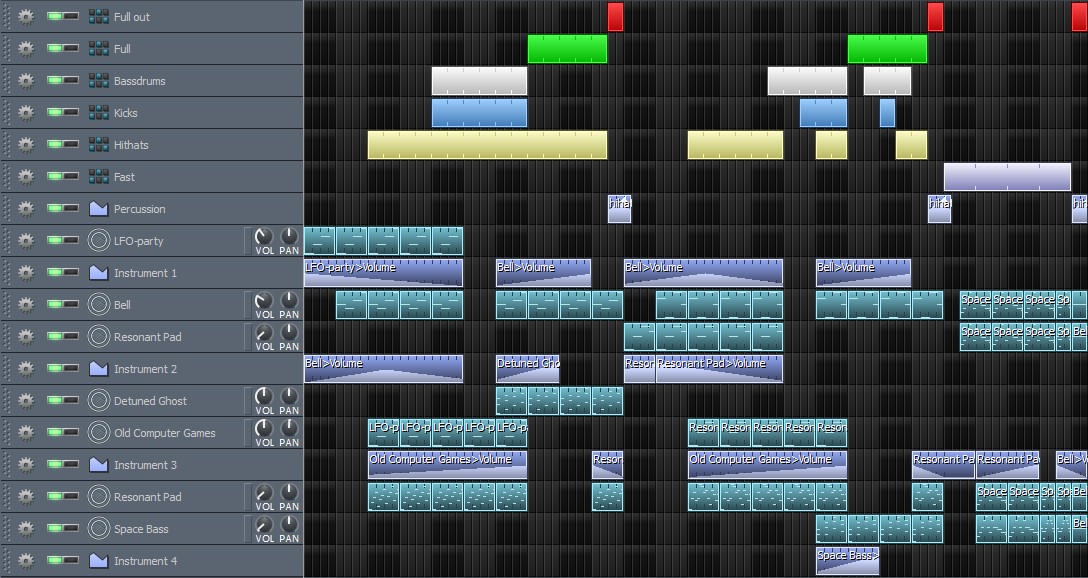Screen dimensions: 1088x578
Task: Solo the Bell track
Action: (x=72, y=305)
